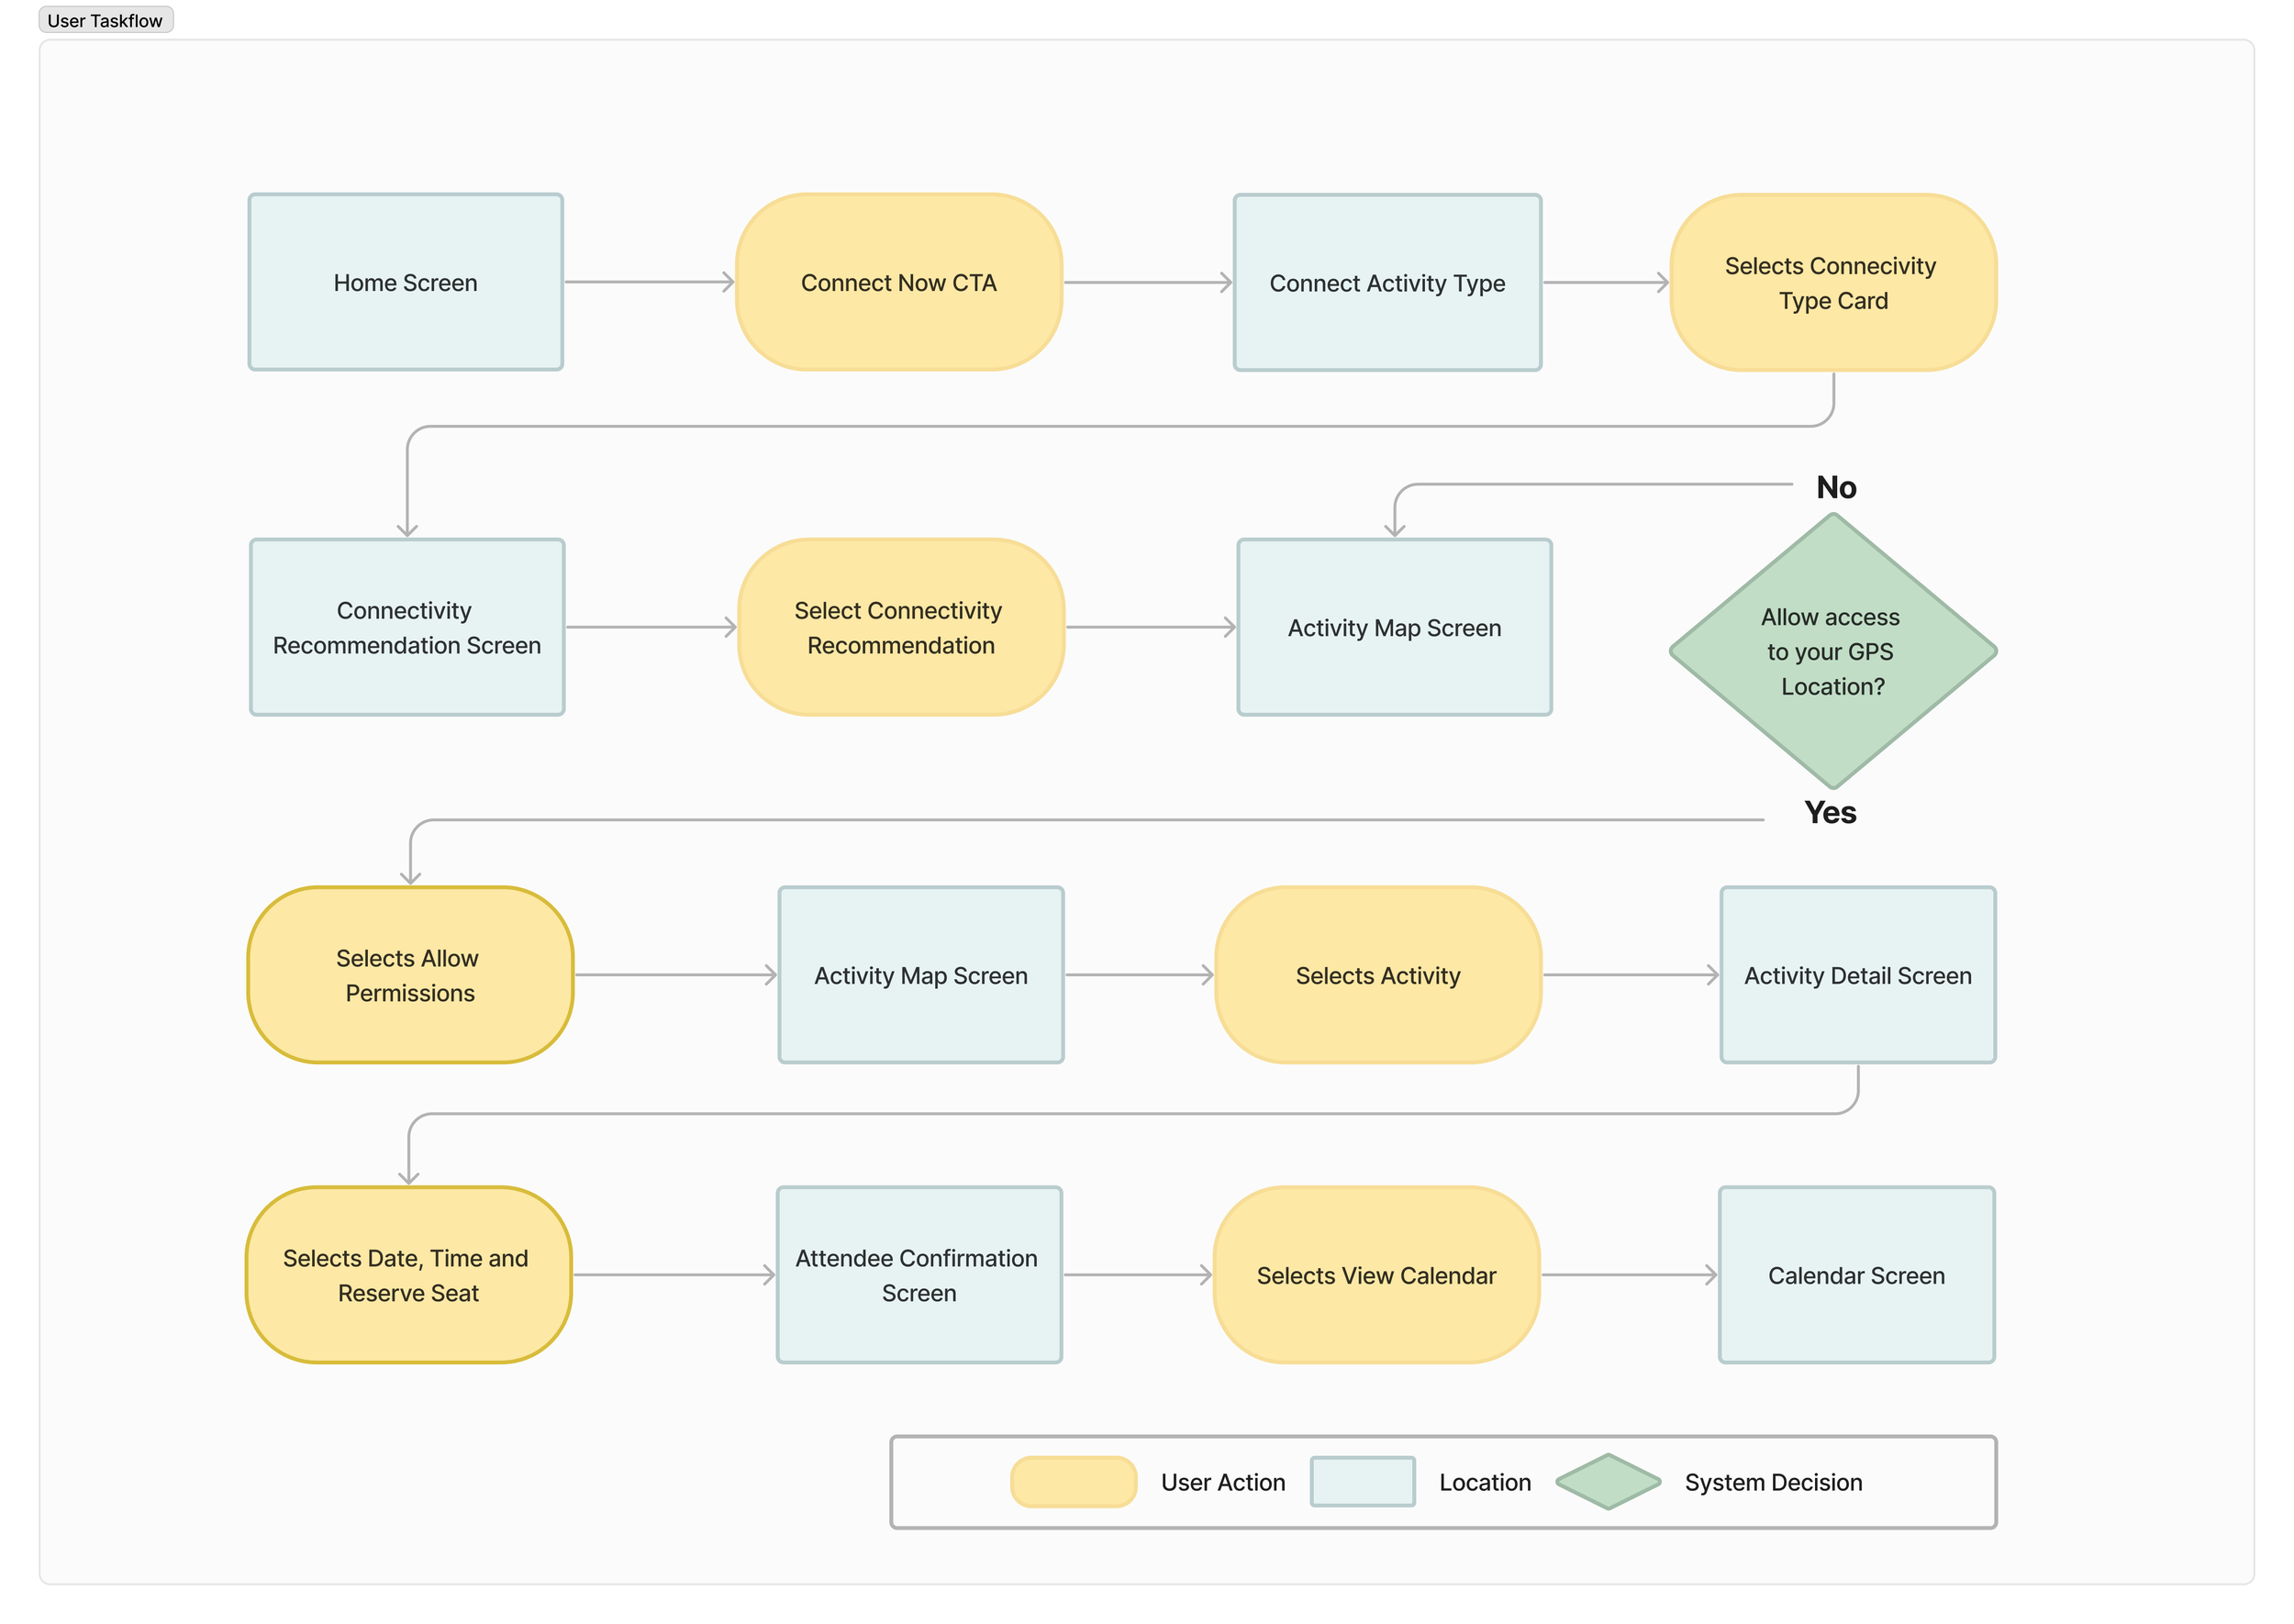
Task: Select the Home Screen box
Action: click(x=405, y=282)
